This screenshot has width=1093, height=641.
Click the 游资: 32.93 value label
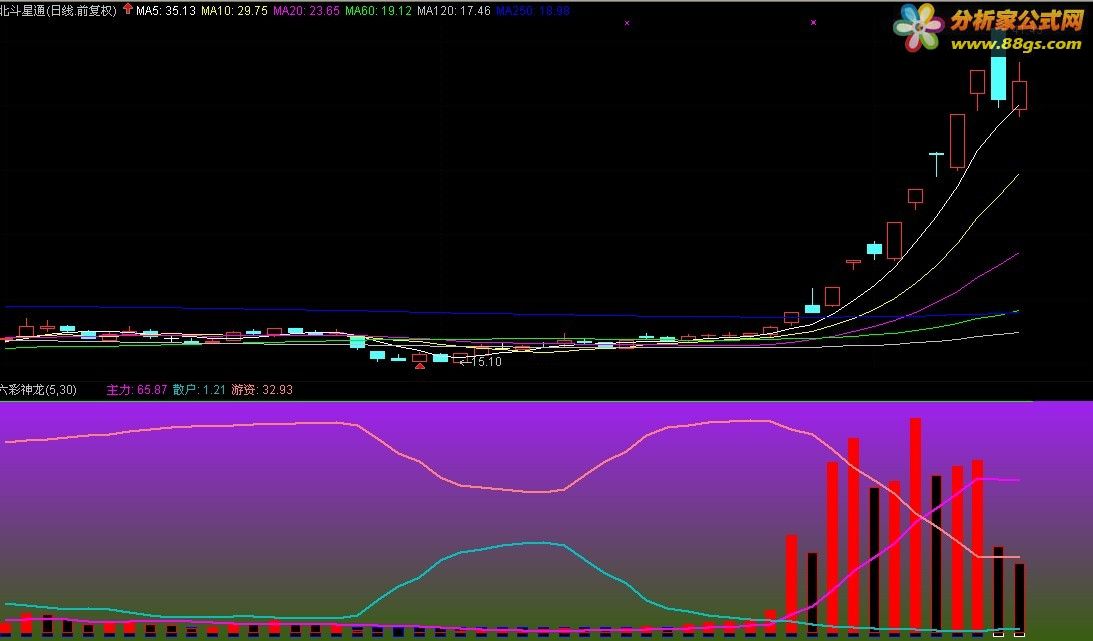262,389
